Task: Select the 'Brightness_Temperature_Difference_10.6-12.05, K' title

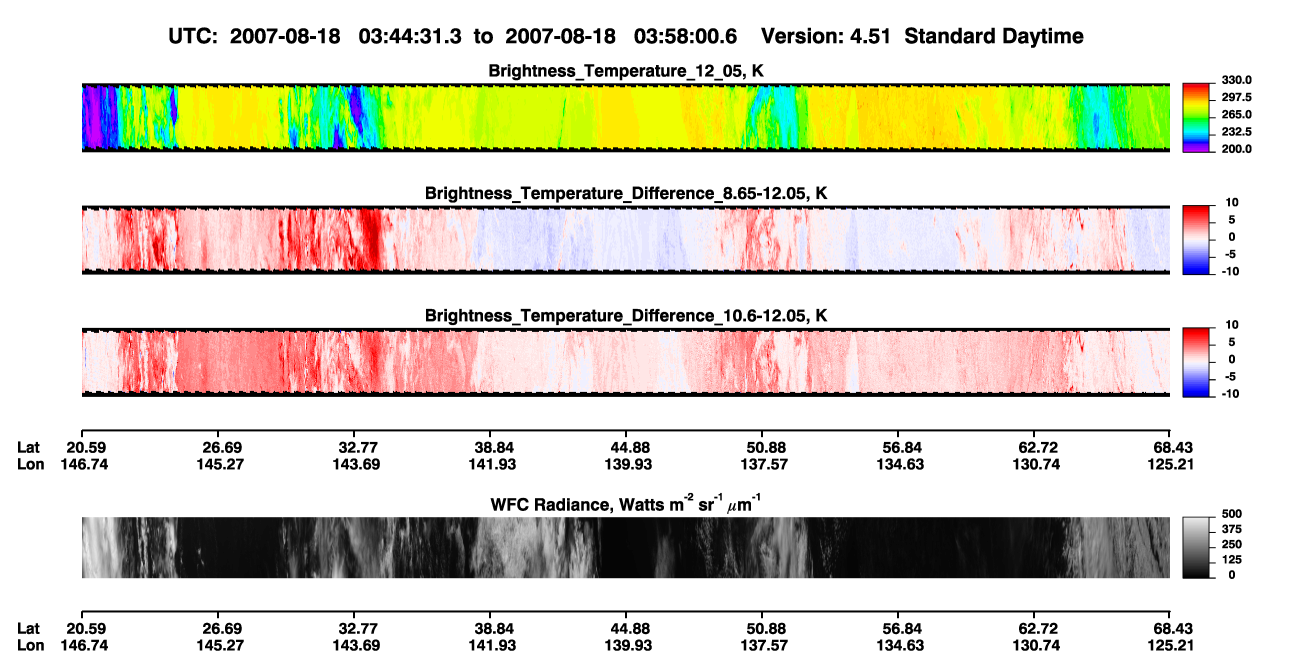Action: click(x=626, y=315)
